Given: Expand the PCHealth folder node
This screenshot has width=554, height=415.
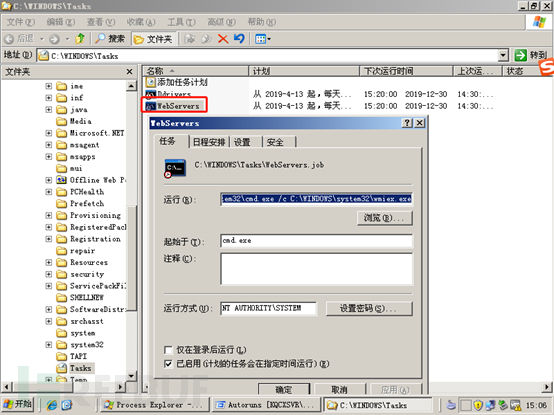Looking at the screenshot, I should pyautogui.click(x=49, y=192).
